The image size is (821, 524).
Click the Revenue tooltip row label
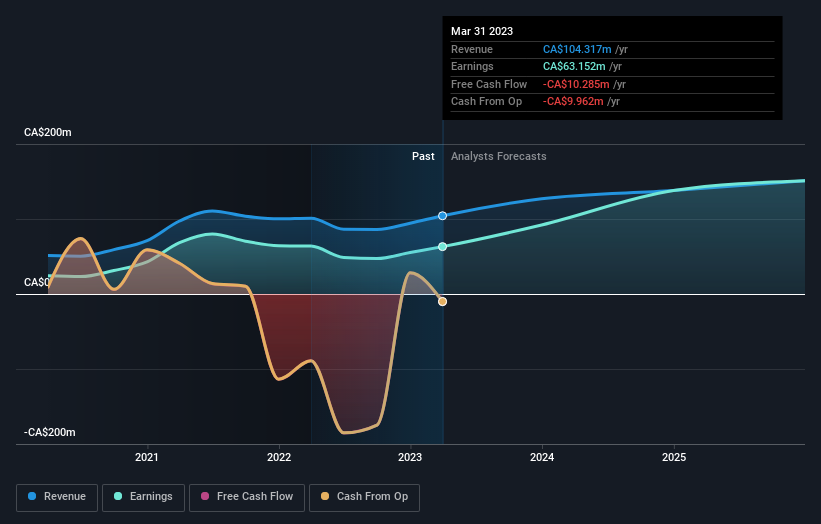coord(472,49)
